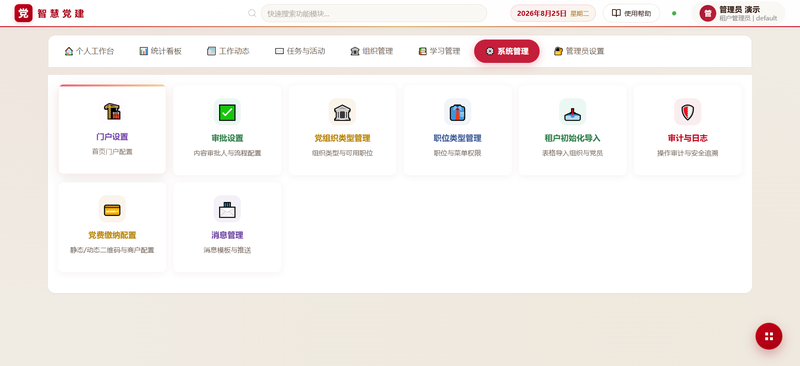Click the 消息模板与推送 description
Image resolution: width=800 pixels, height=366 pixels.
[227, 250]
